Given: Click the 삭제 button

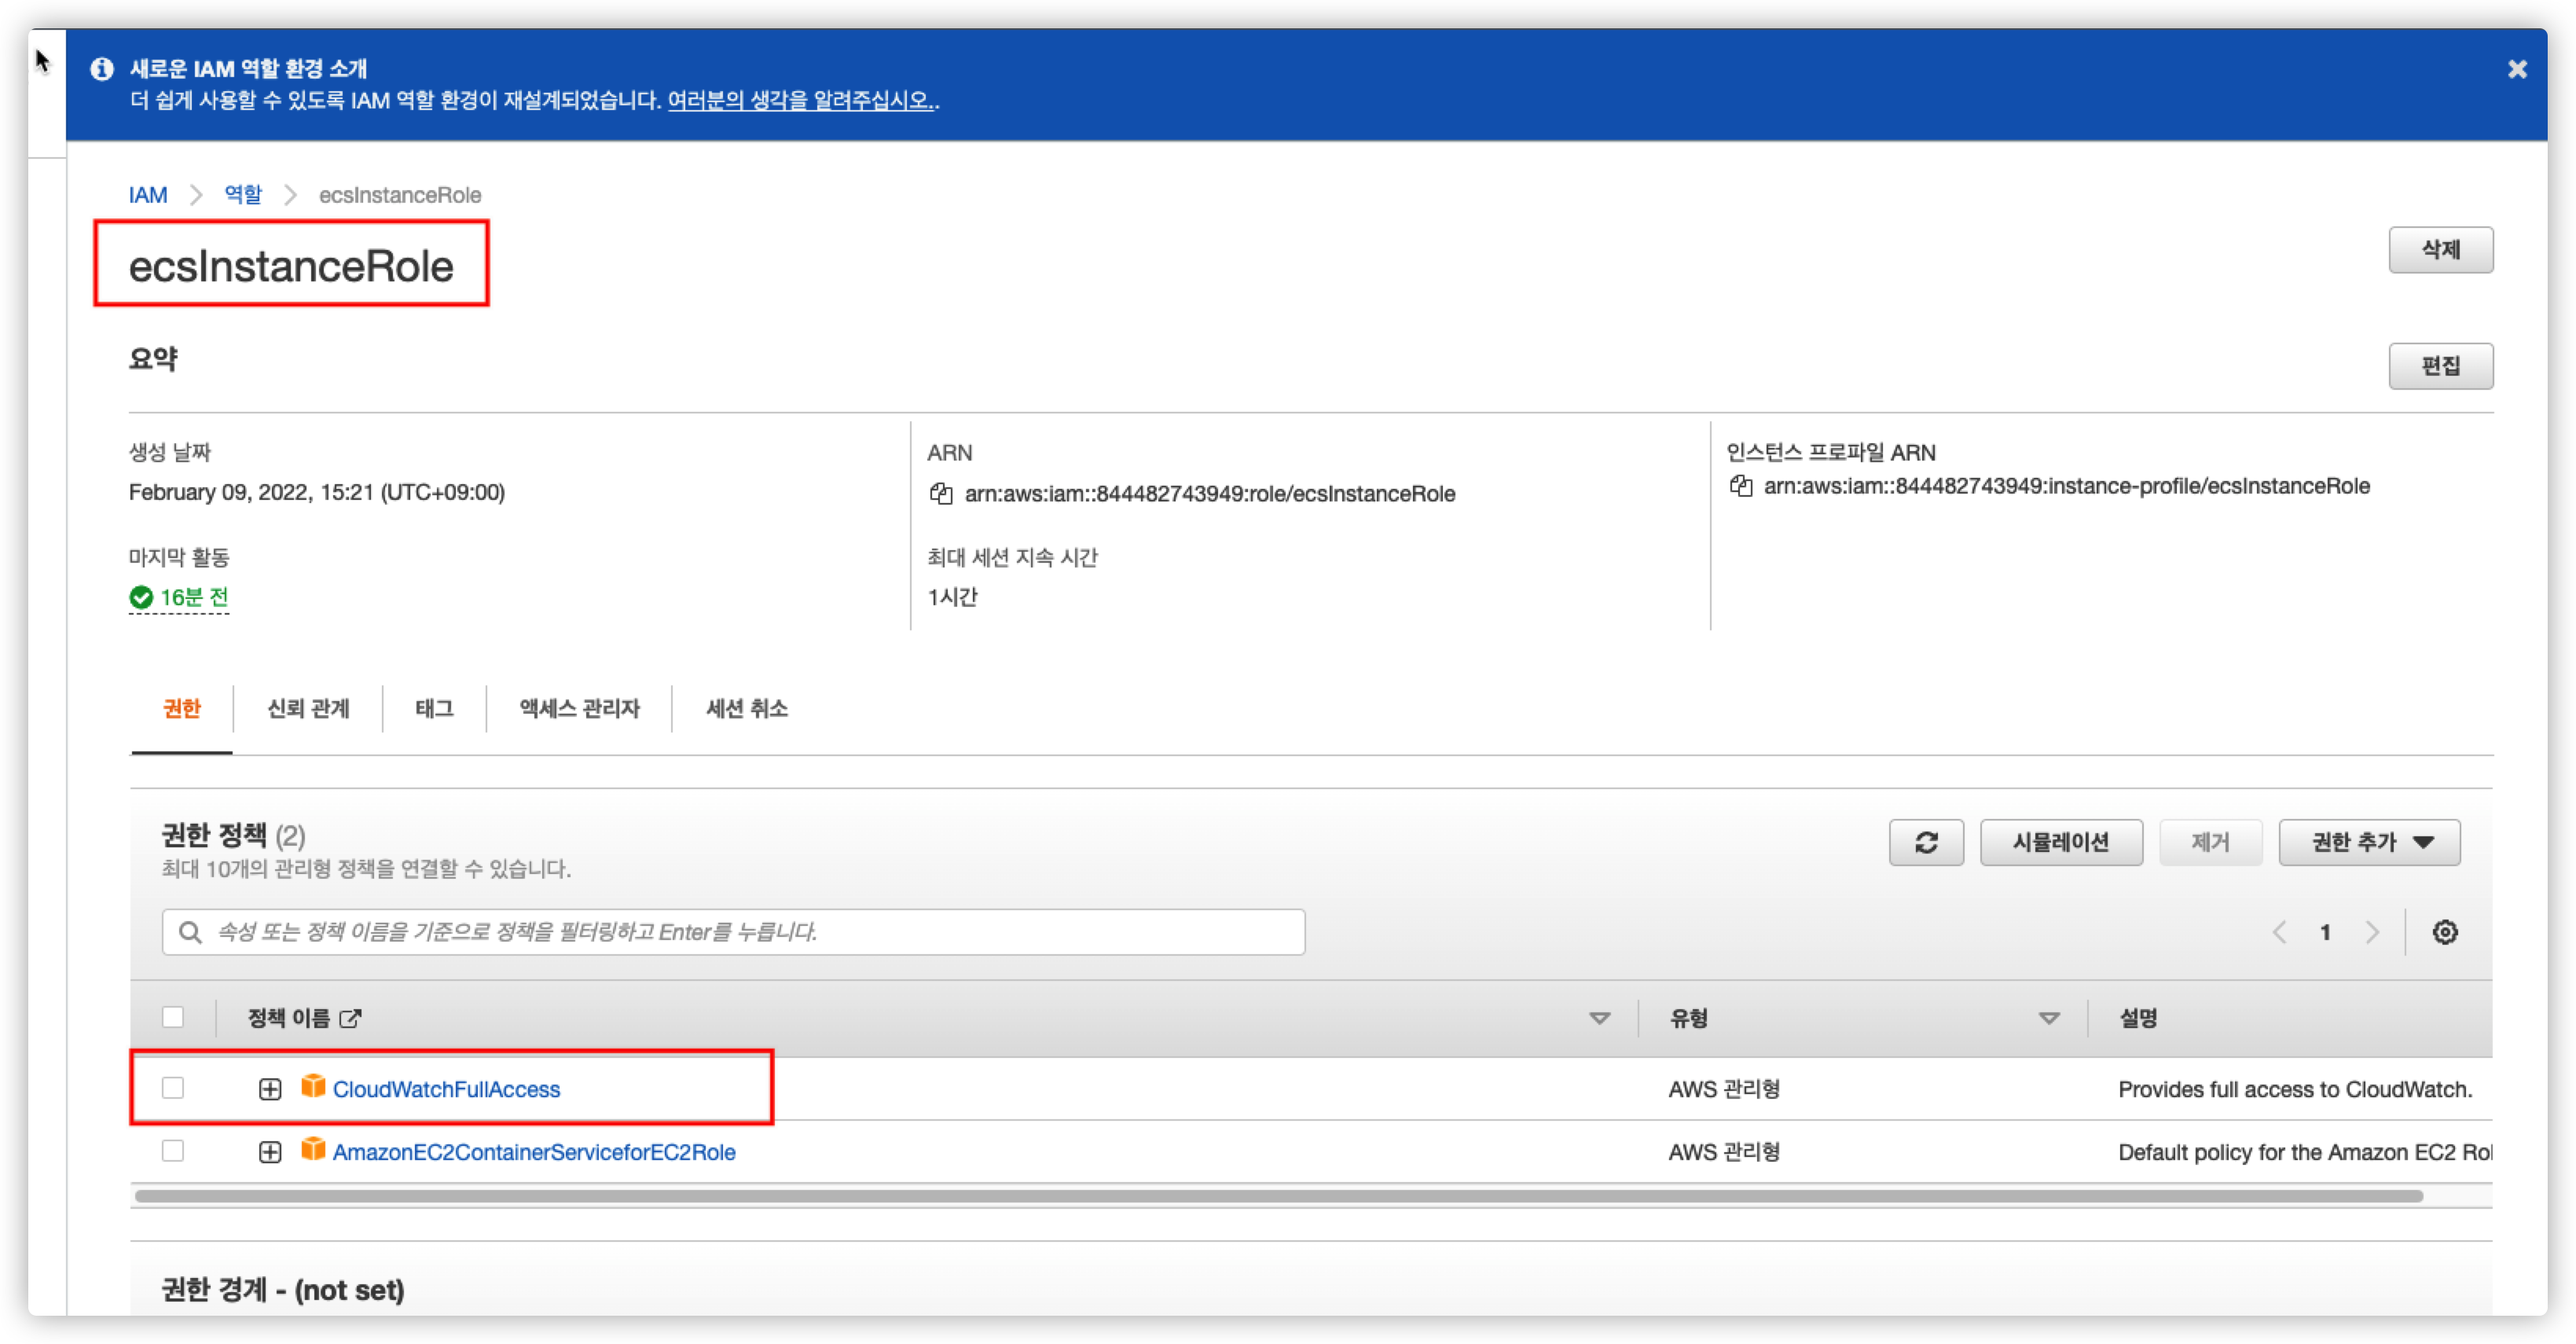Looking at the screenshot, I should [2440, 249].
